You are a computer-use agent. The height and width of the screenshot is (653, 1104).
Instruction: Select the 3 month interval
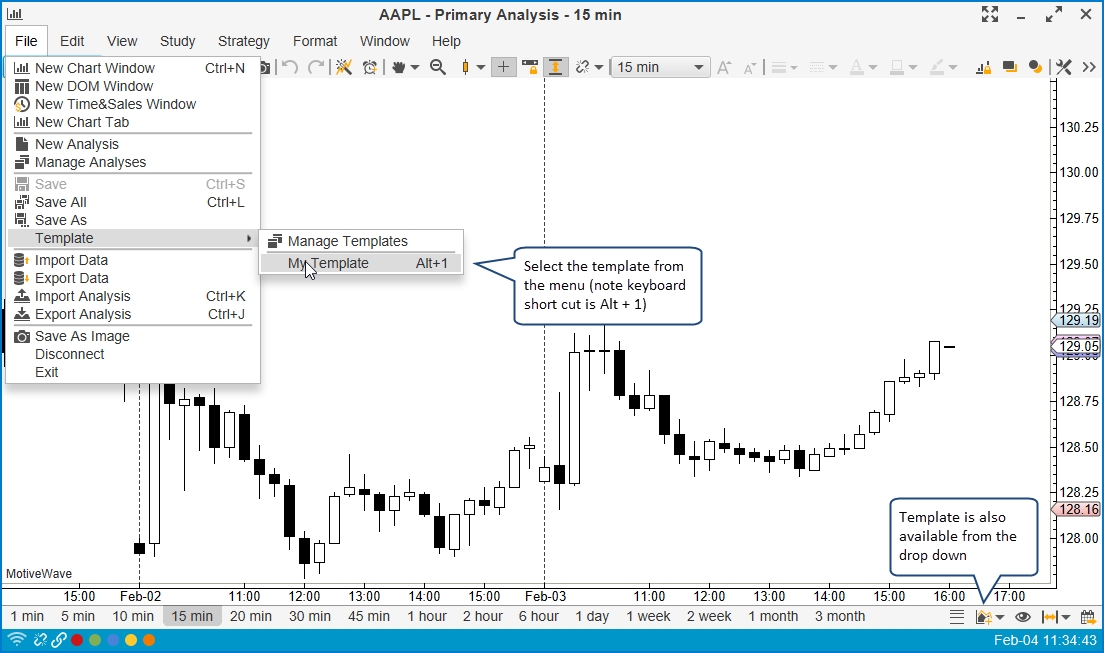pyautogui.click(x=840, y=616)
